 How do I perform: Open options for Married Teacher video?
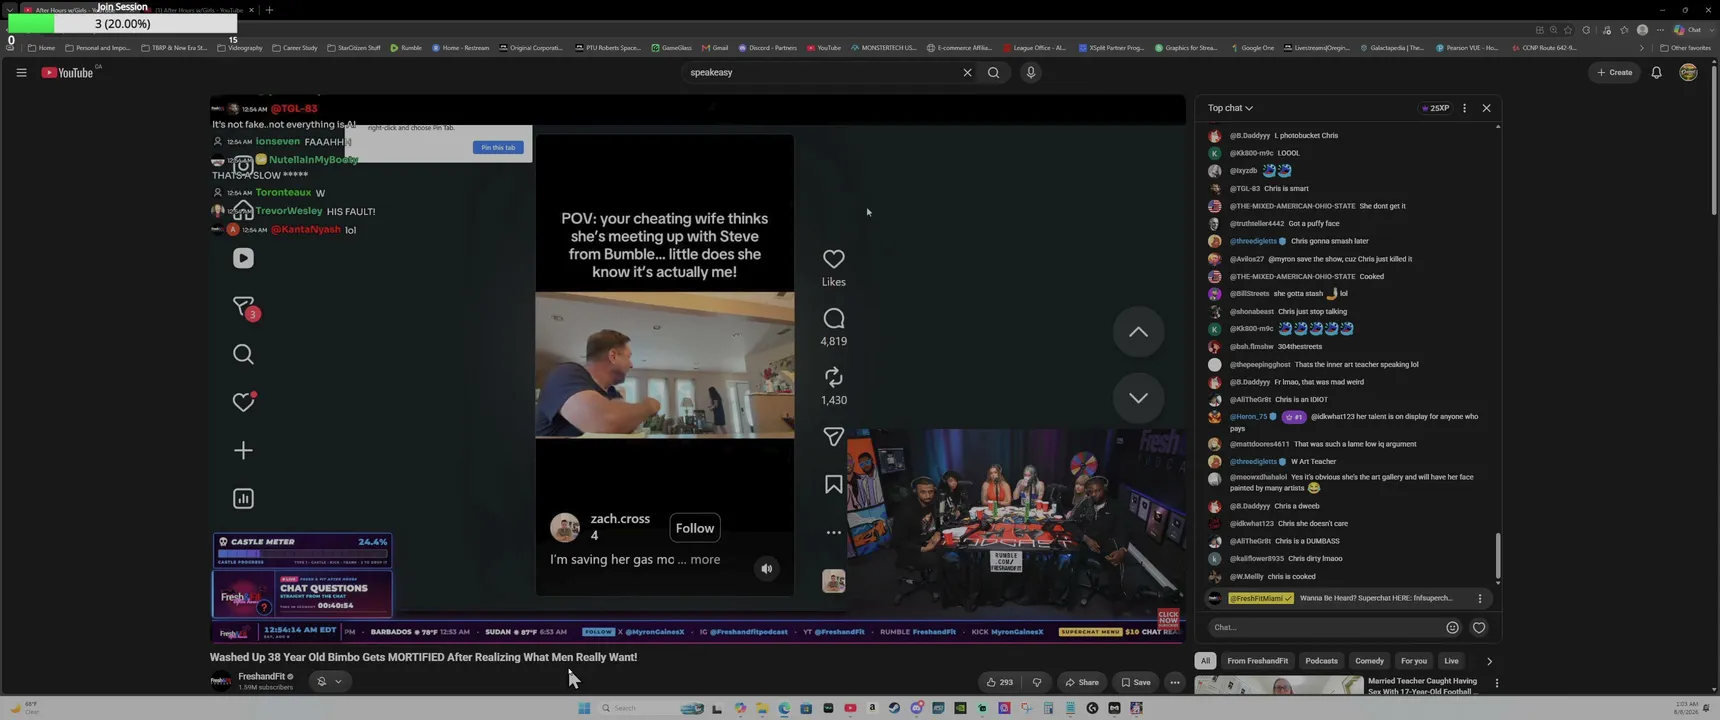coord(1496,683)
